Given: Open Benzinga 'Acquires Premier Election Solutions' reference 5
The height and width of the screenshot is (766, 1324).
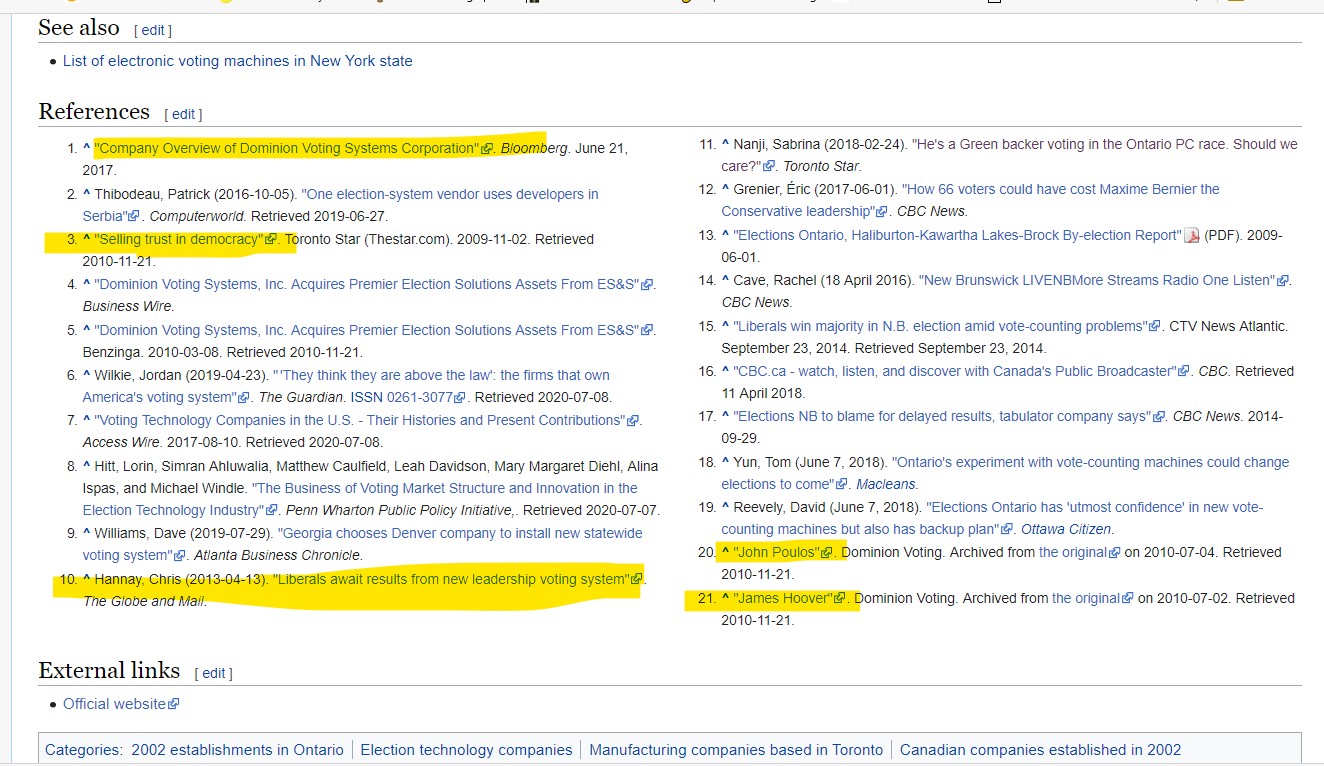Looking at the screenshot, I should [367, 330].
